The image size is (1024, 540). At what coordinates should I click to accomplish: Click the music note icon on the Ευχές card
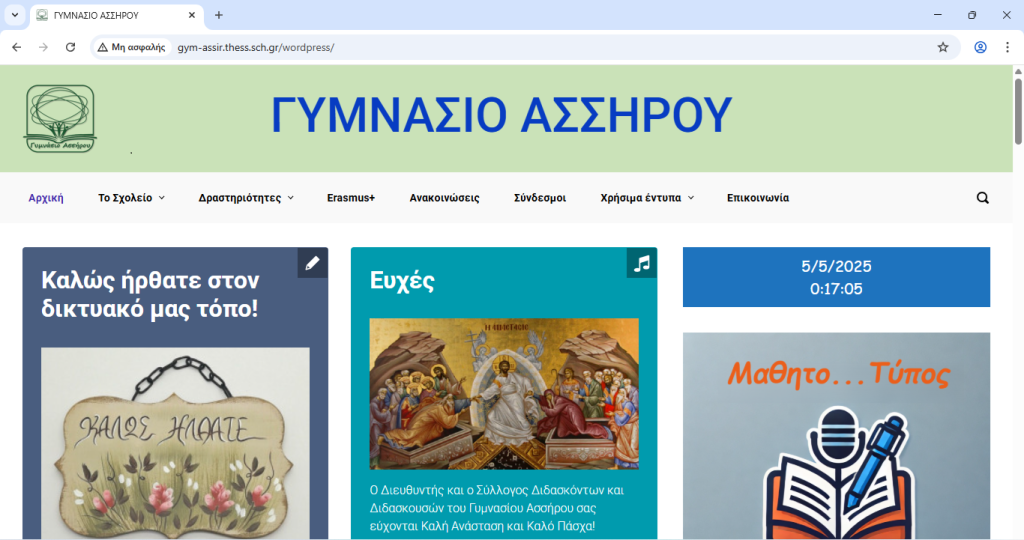tap(642, 263)
